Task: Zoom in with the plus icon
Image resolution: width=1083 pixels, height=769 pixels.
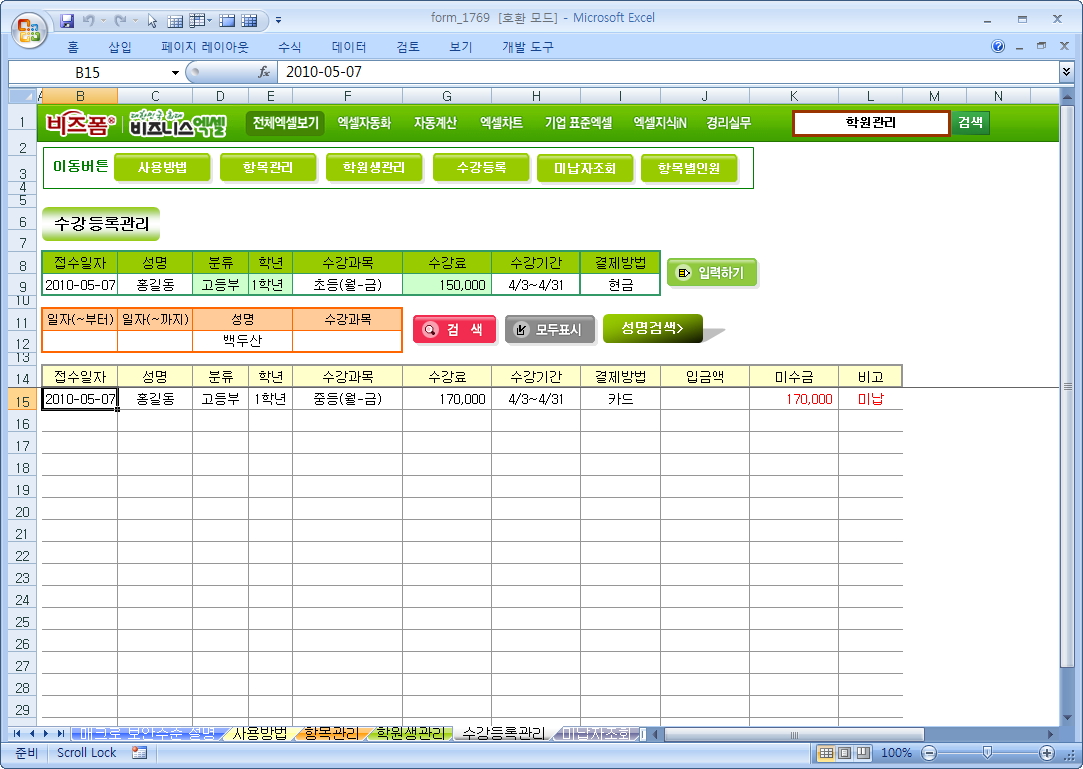Action: (1047, 753)
